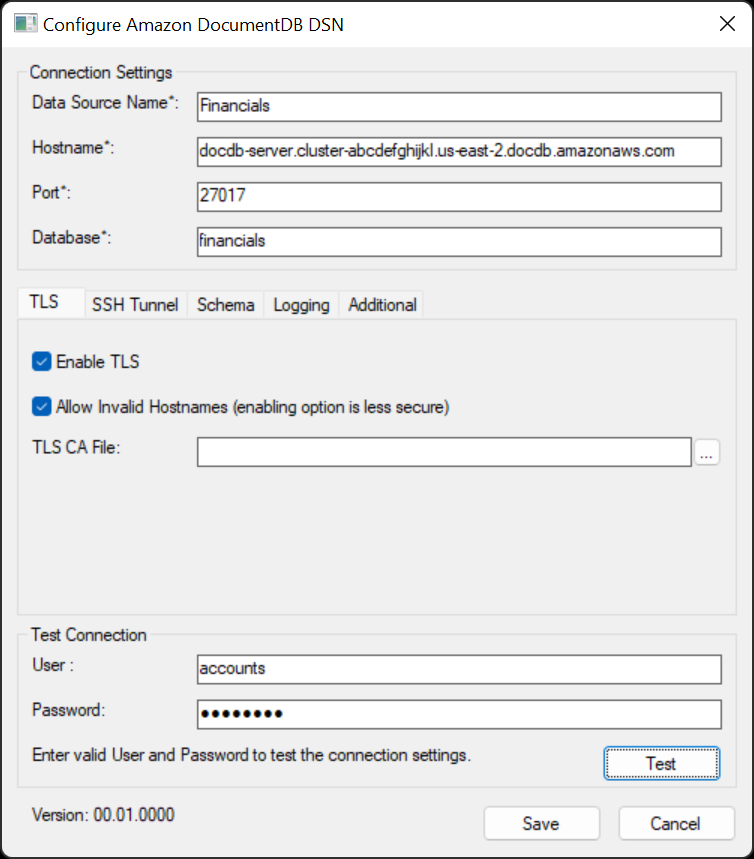Switch to the Logging tab
The height and width of the screenshot is (859, 754).
click(301, 305)
